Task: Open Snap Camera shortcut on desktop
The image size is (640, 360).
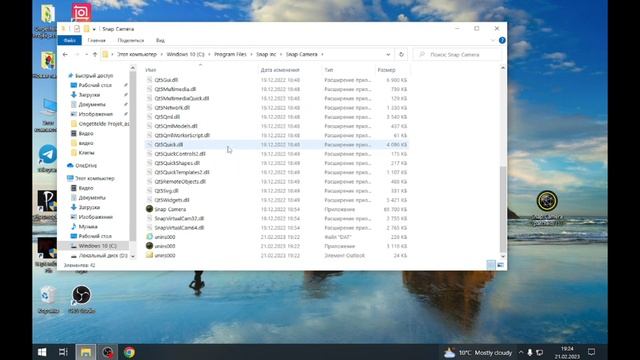Action: coord(547,207)
